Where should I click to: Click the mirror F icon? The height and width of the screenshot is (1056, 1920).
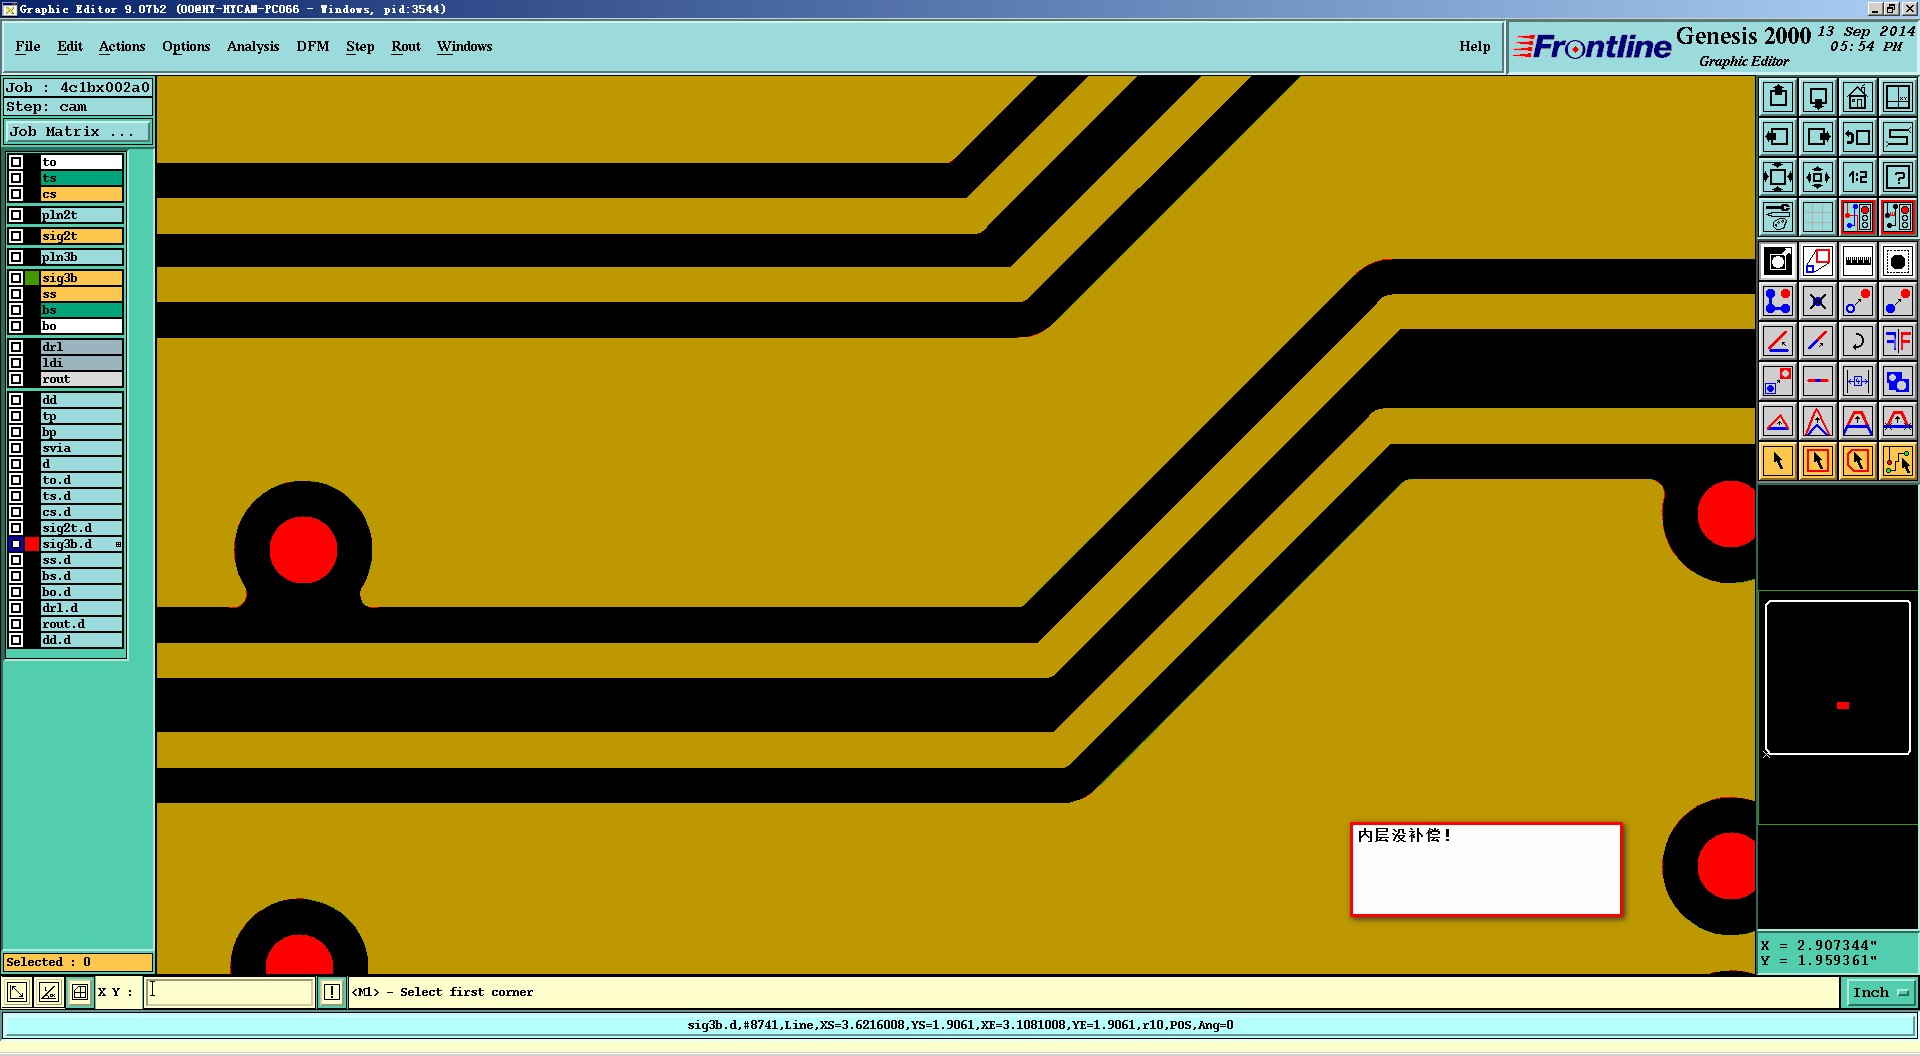pos(1898,341)
